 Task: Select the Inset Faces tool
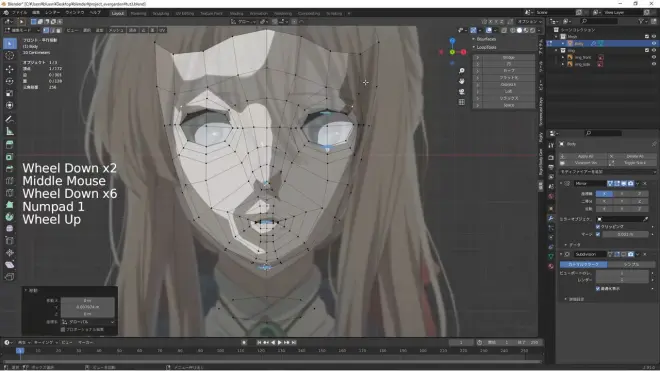(10, 157)
